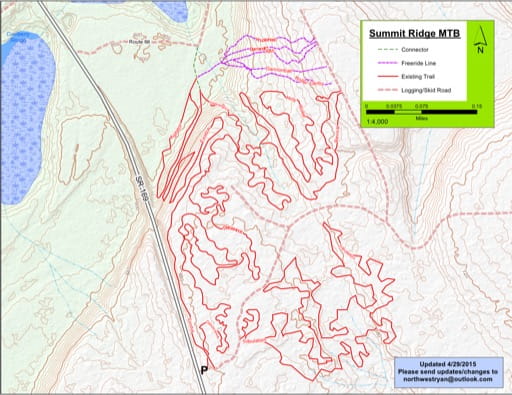Click the SR-169 highway label

click(141, 189)
